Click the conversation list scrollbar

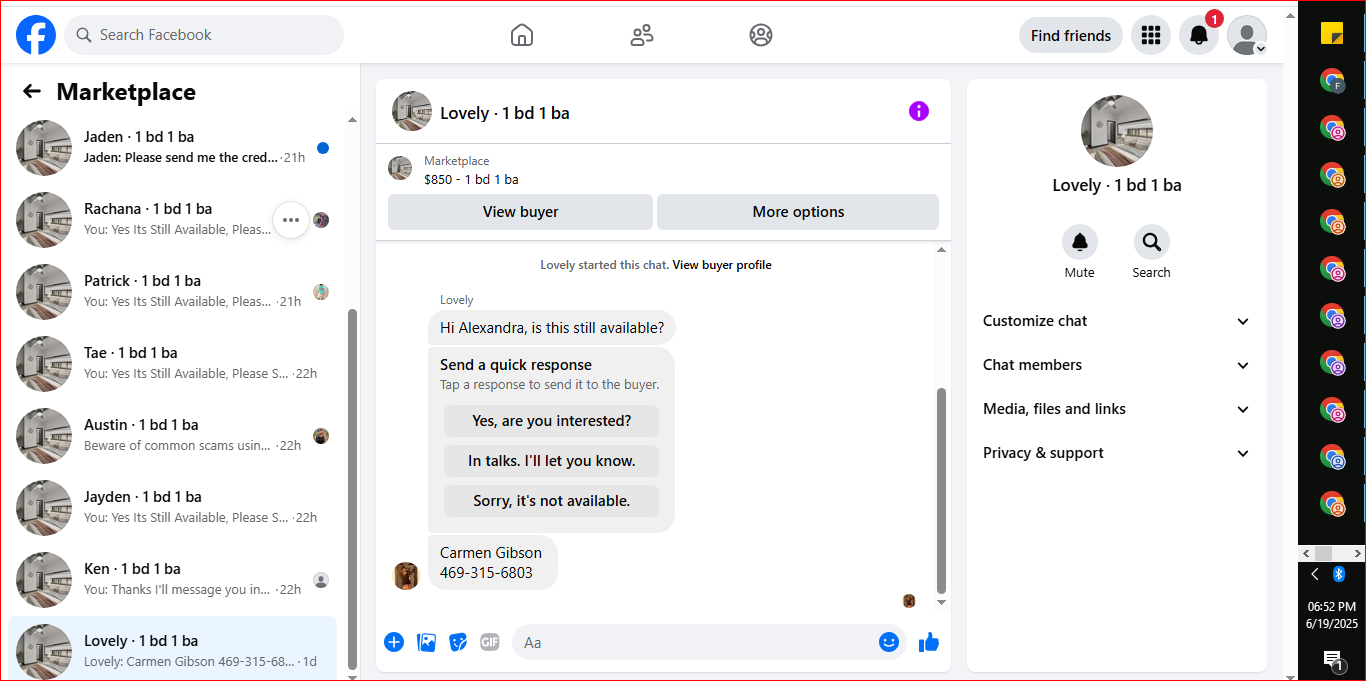click(x=351, y=489)
